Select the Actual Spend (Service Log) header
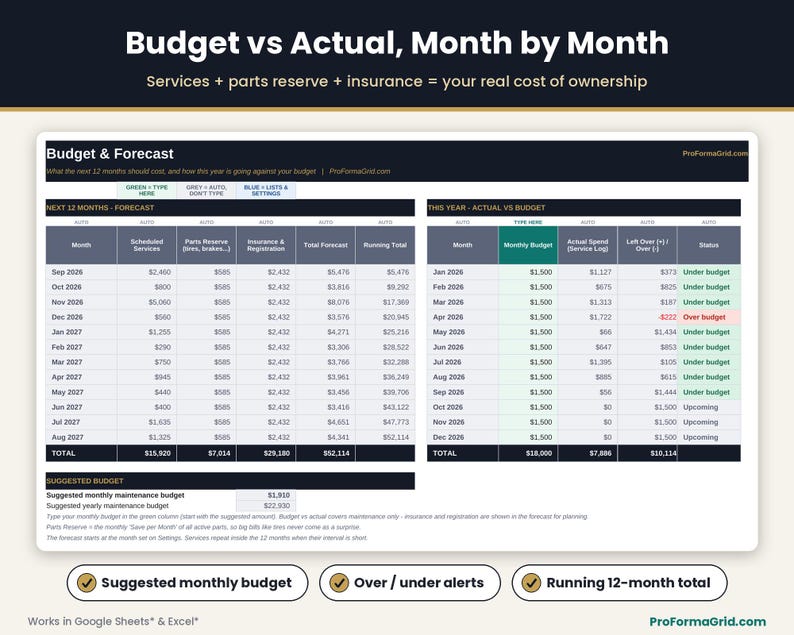 (587, 245)
